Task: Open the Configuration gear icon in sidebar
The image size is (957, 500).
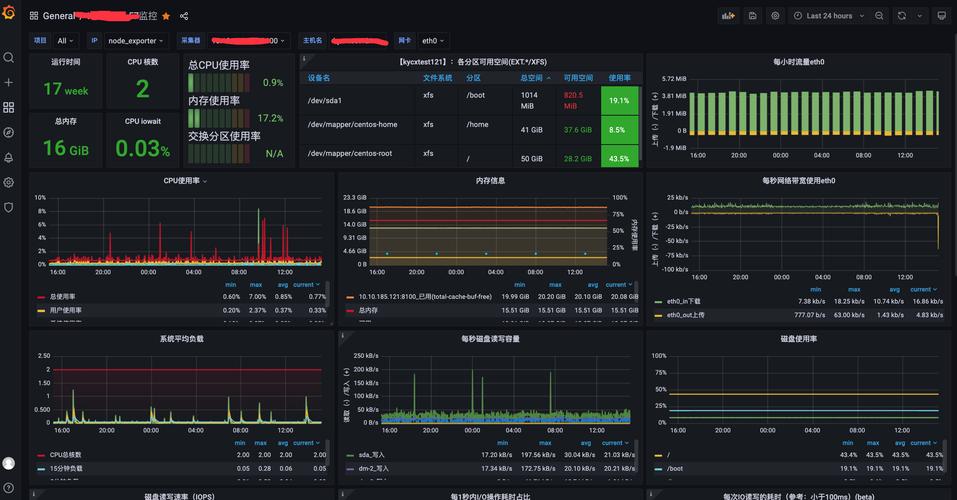Action: click(9, 182)
